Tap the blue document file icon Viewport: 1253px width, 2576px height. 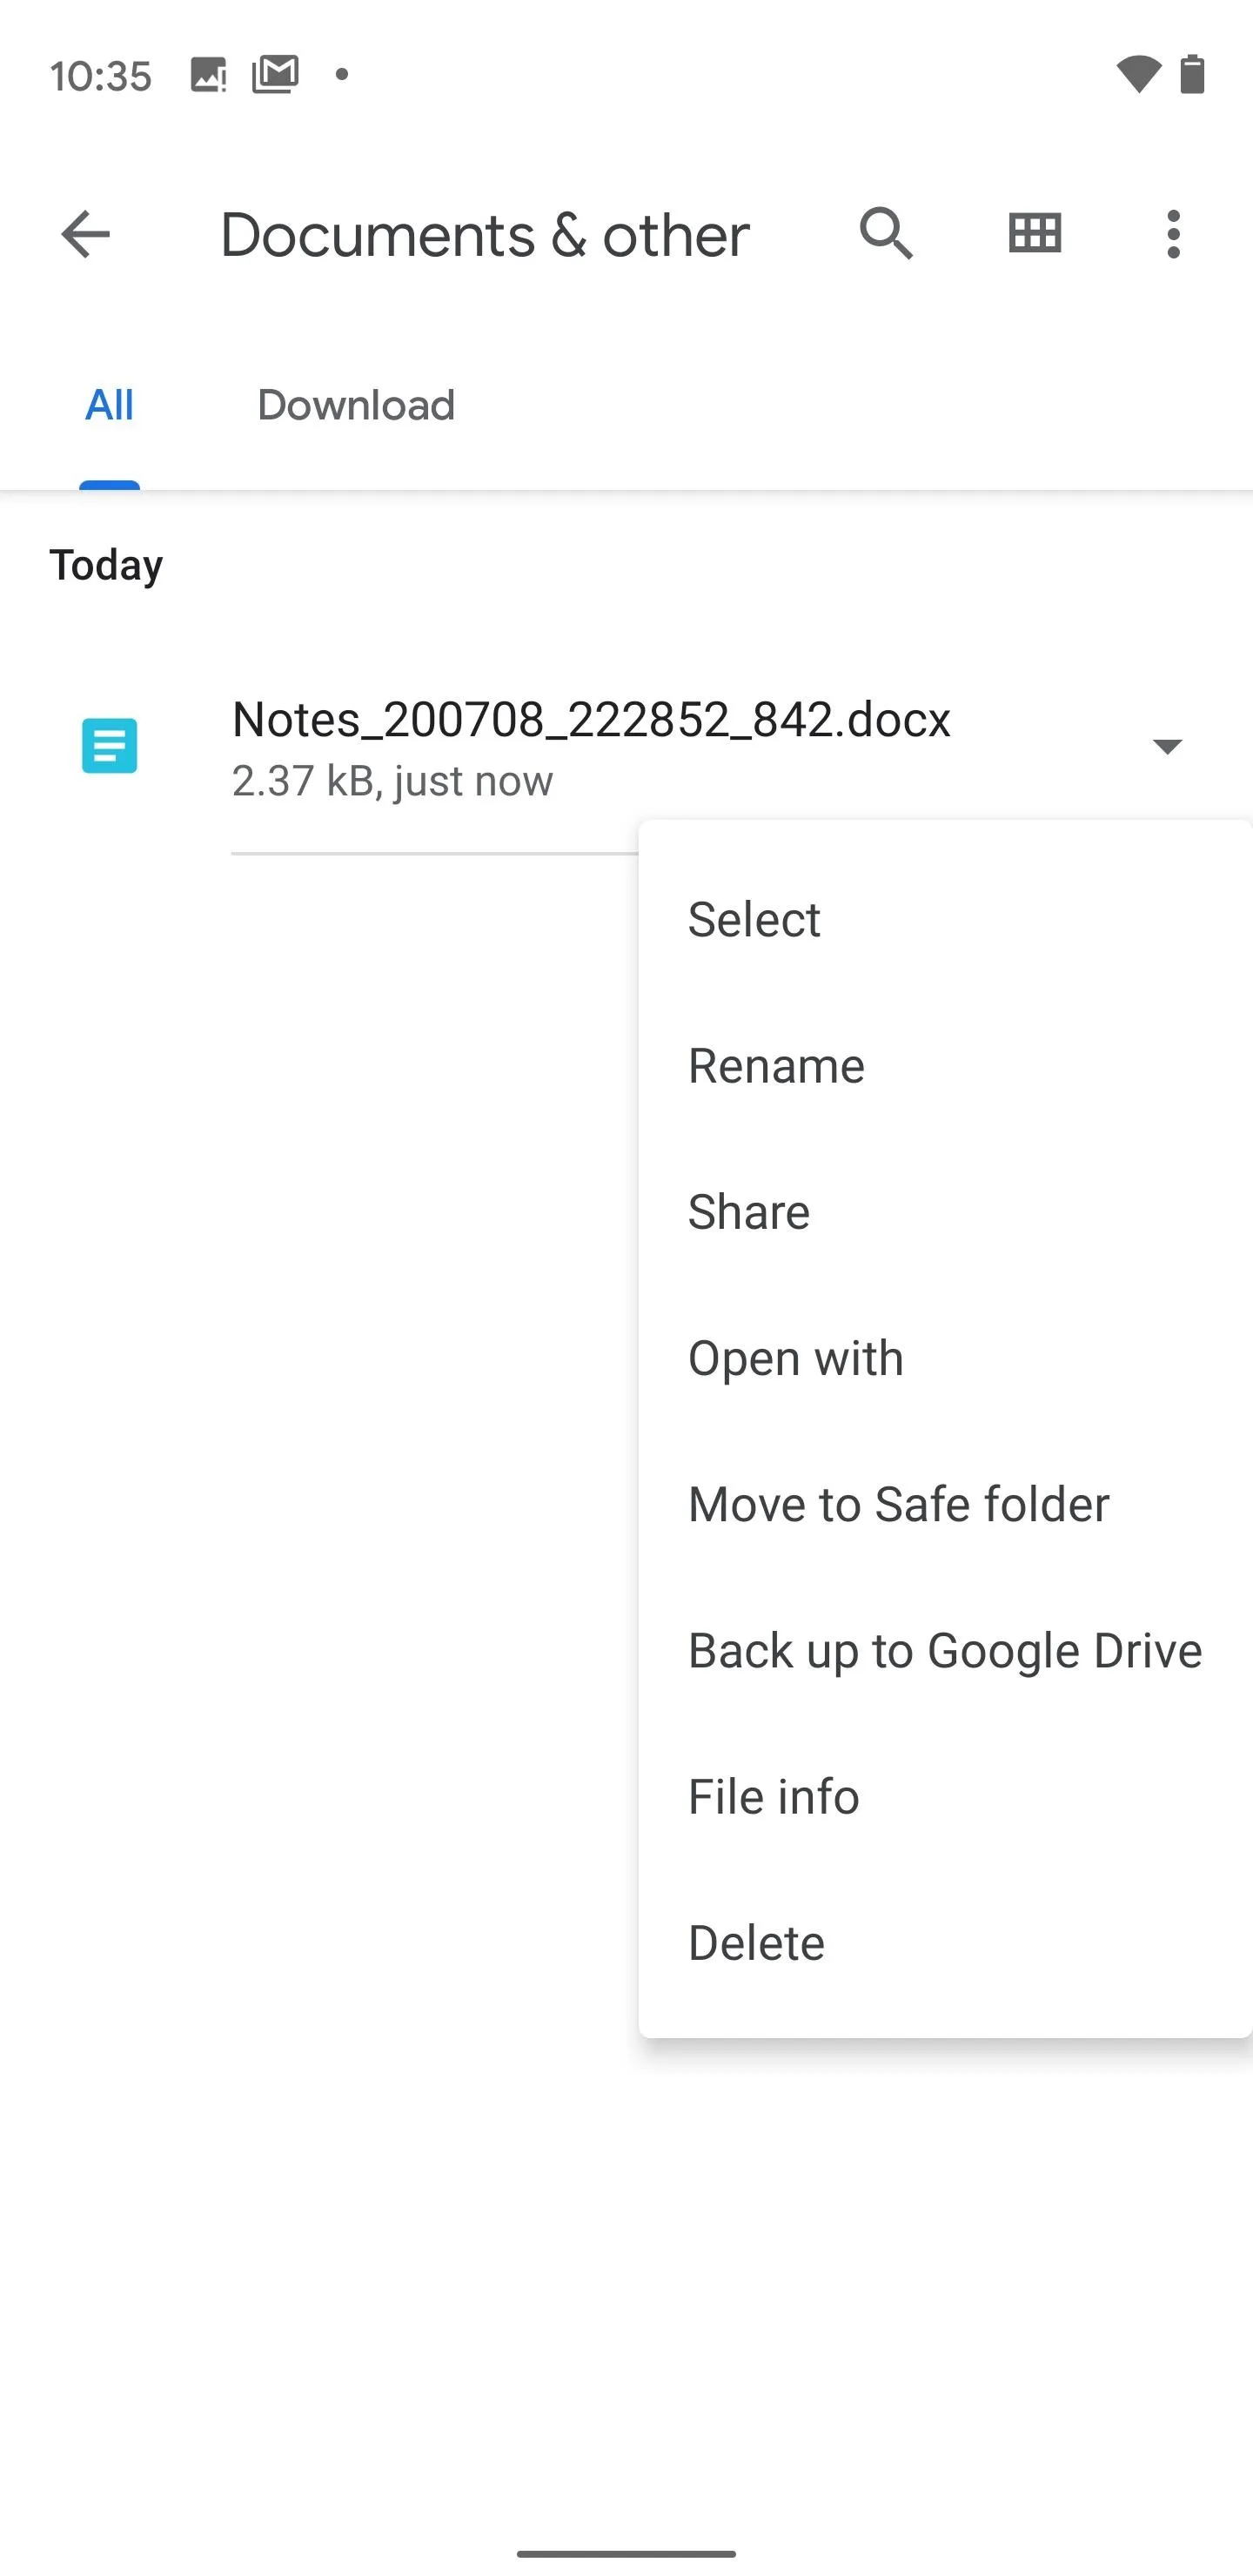pyautogui.click(x=109, y=746)
